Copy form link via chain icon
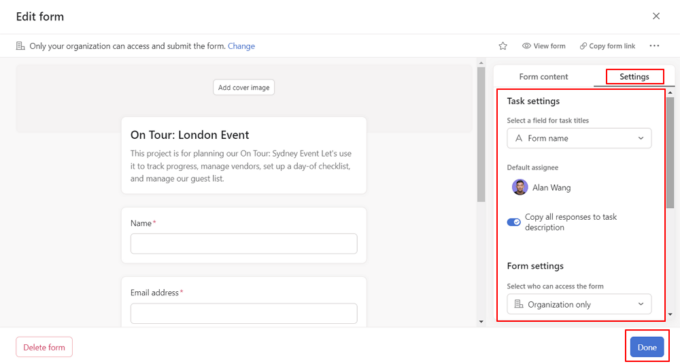 [607, 46]
